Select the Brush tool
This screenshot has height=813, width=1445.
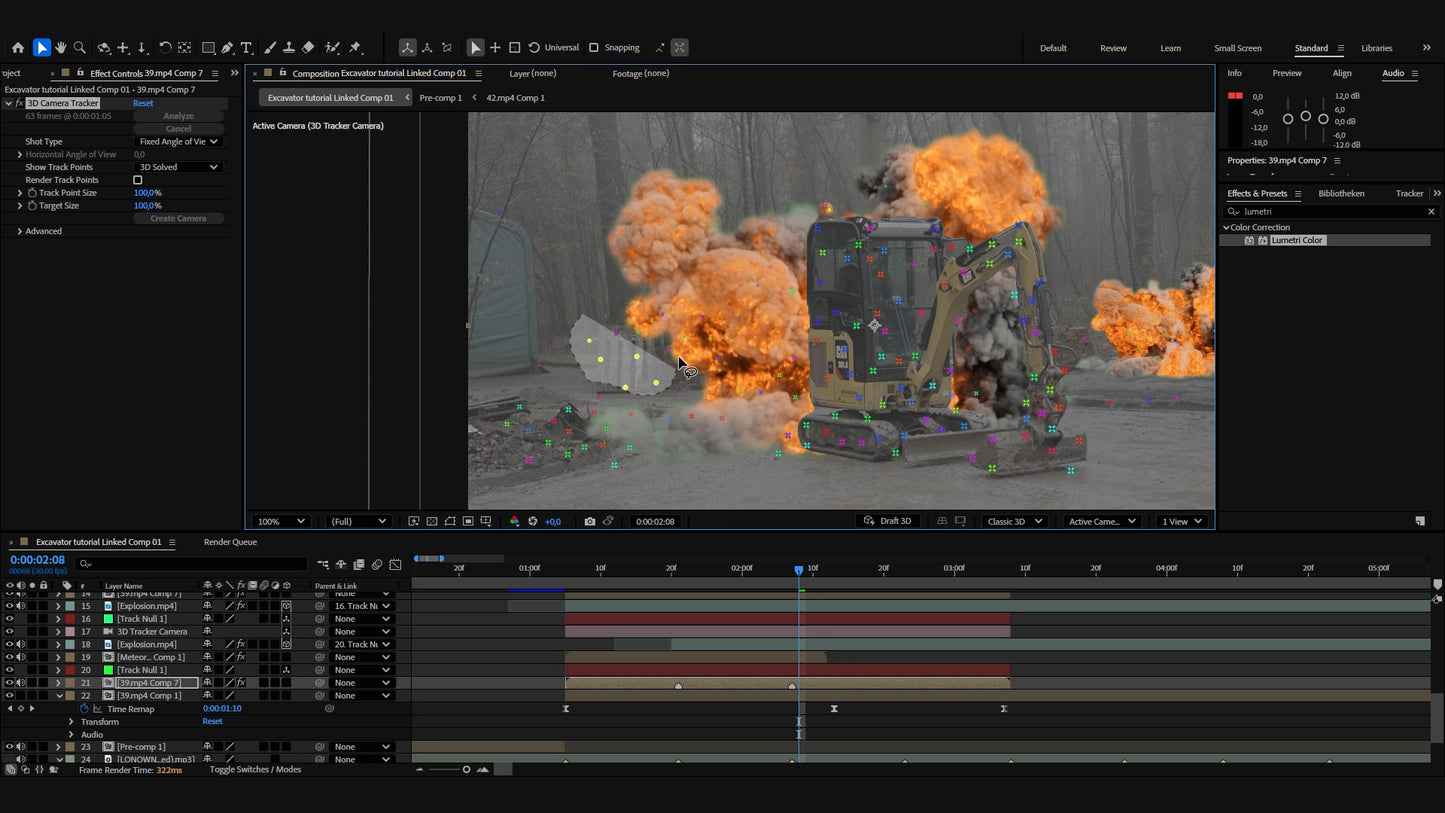tap(270, 48)
